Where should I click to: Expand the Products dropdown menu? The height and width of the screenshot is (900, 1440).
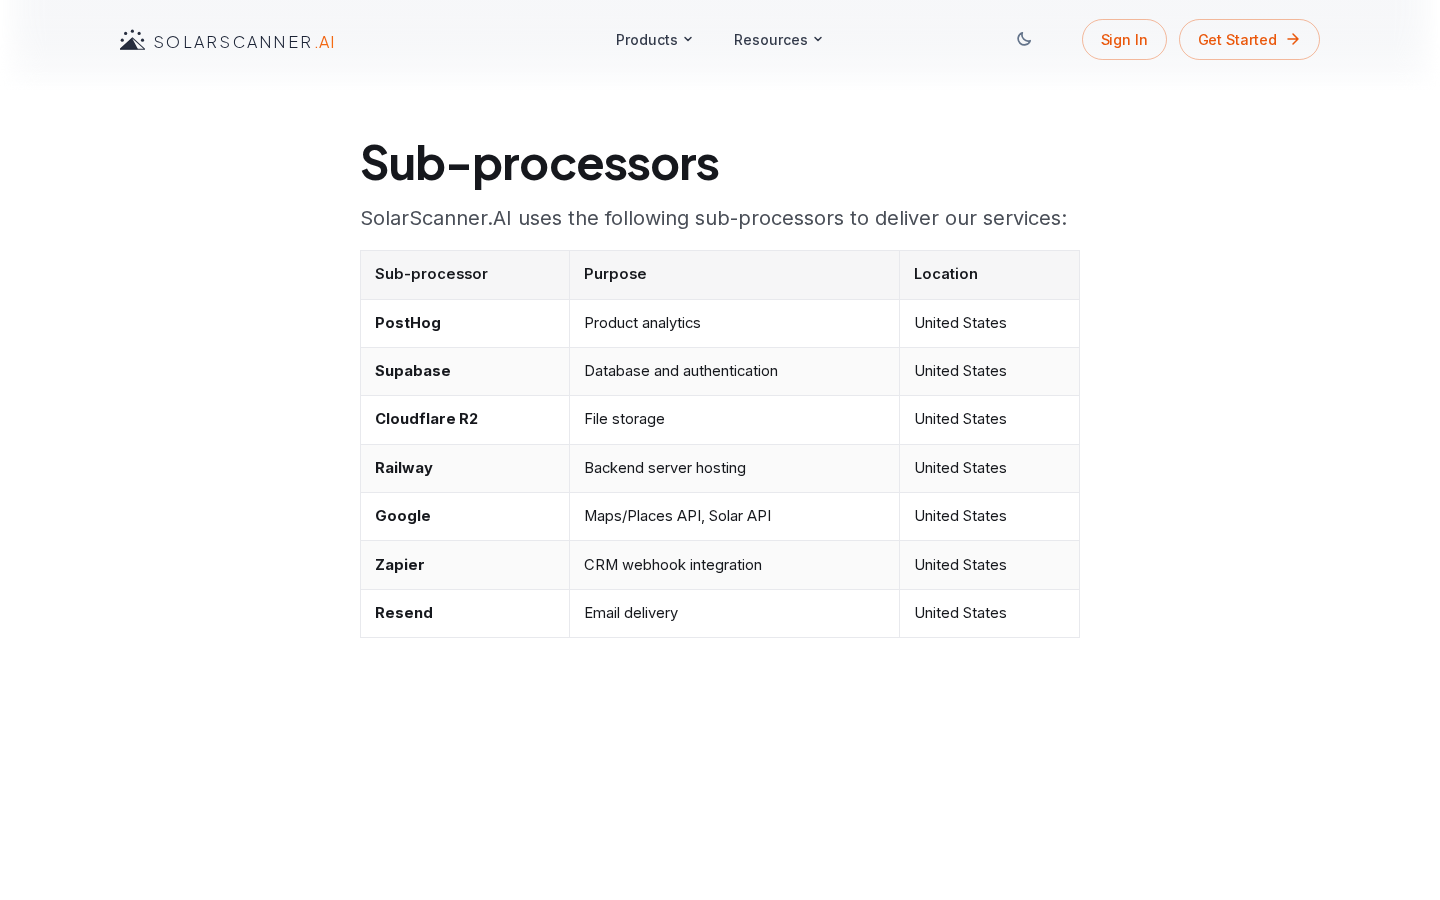[654, 40]
